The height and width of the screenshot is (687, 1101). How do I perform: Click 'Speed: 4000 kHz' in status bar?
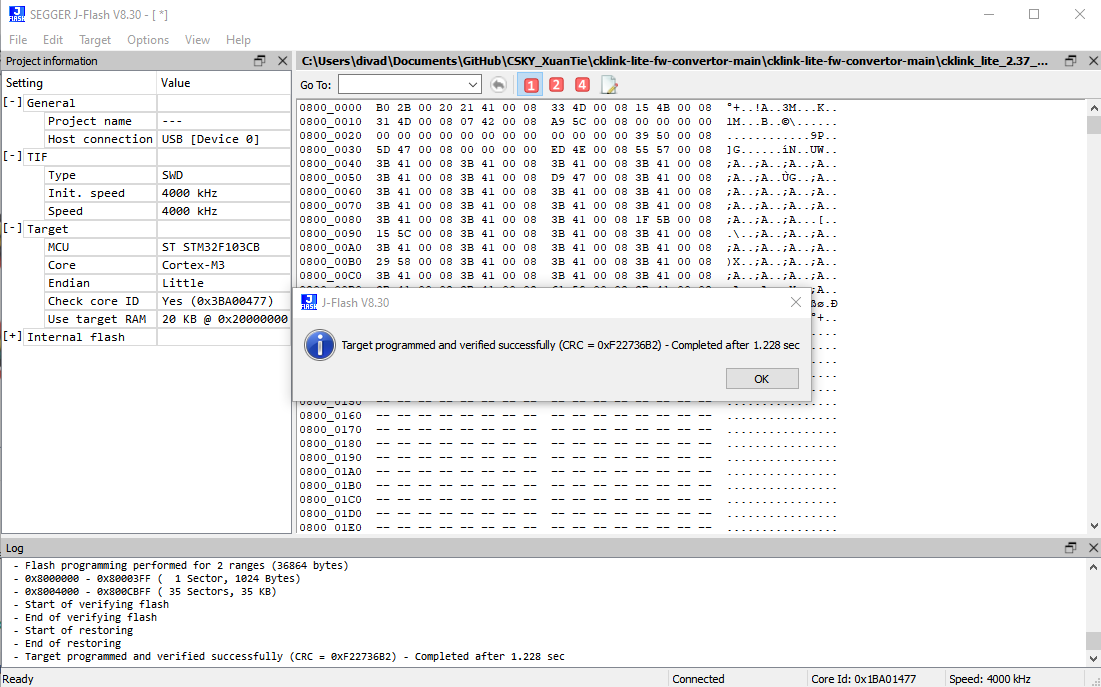990,679
